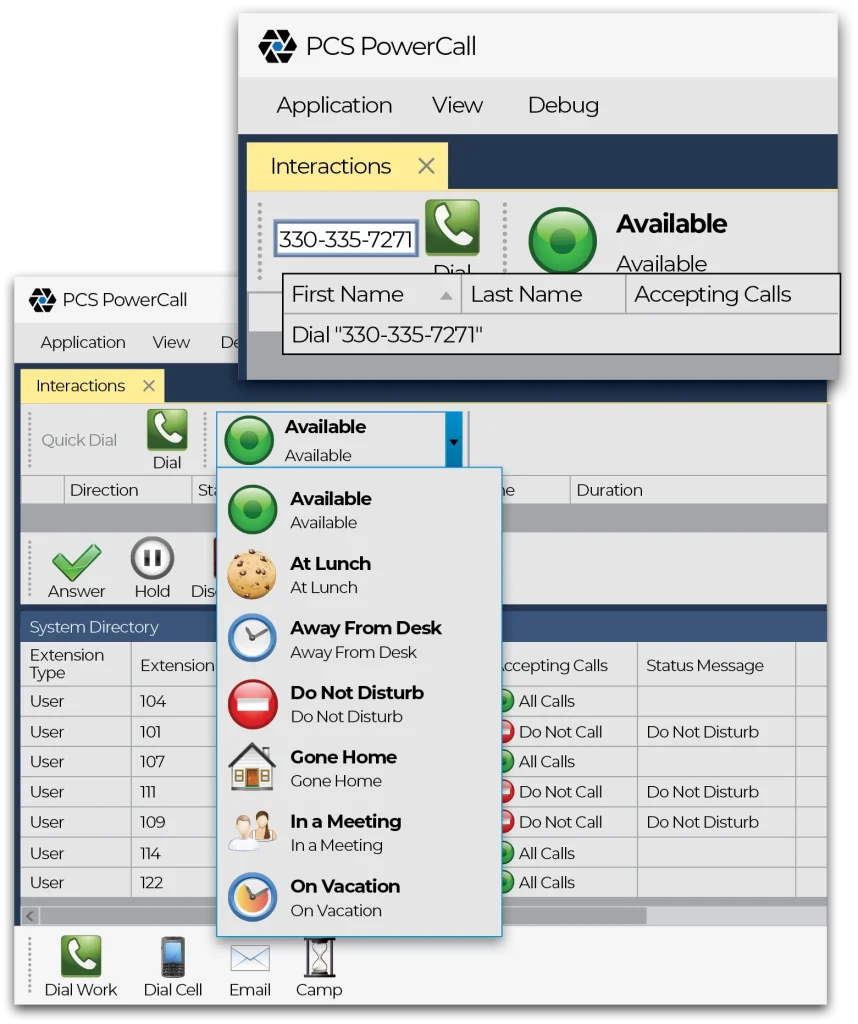Click the System Directory panel title

tap(94, 627)
